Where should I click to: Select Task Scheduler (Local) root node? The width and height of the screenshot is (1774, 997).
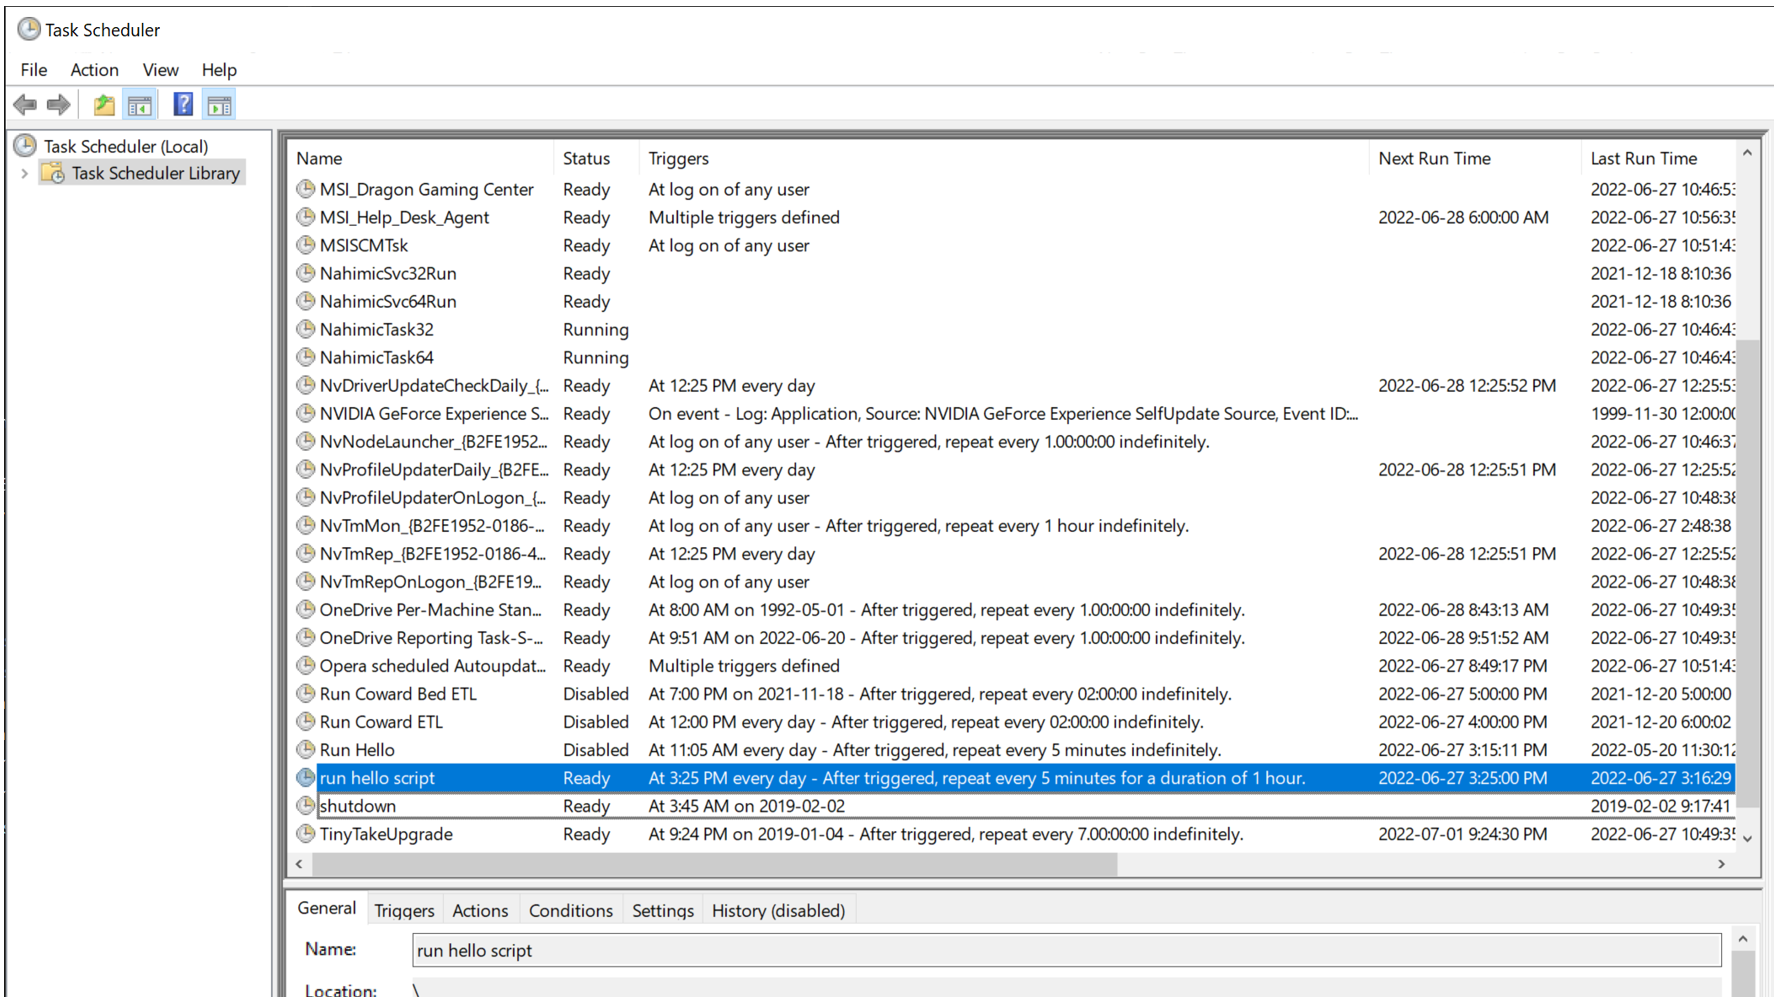125,146
